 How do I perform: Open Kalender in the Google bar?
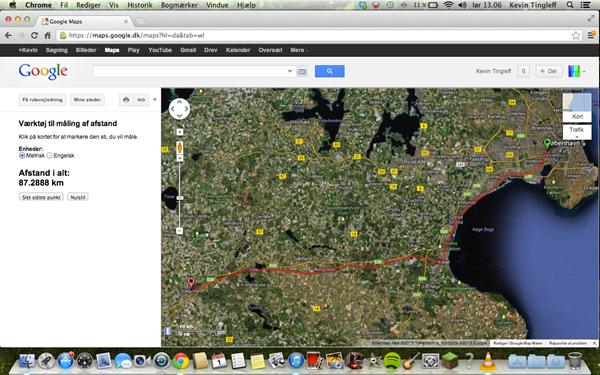point(238,50)
